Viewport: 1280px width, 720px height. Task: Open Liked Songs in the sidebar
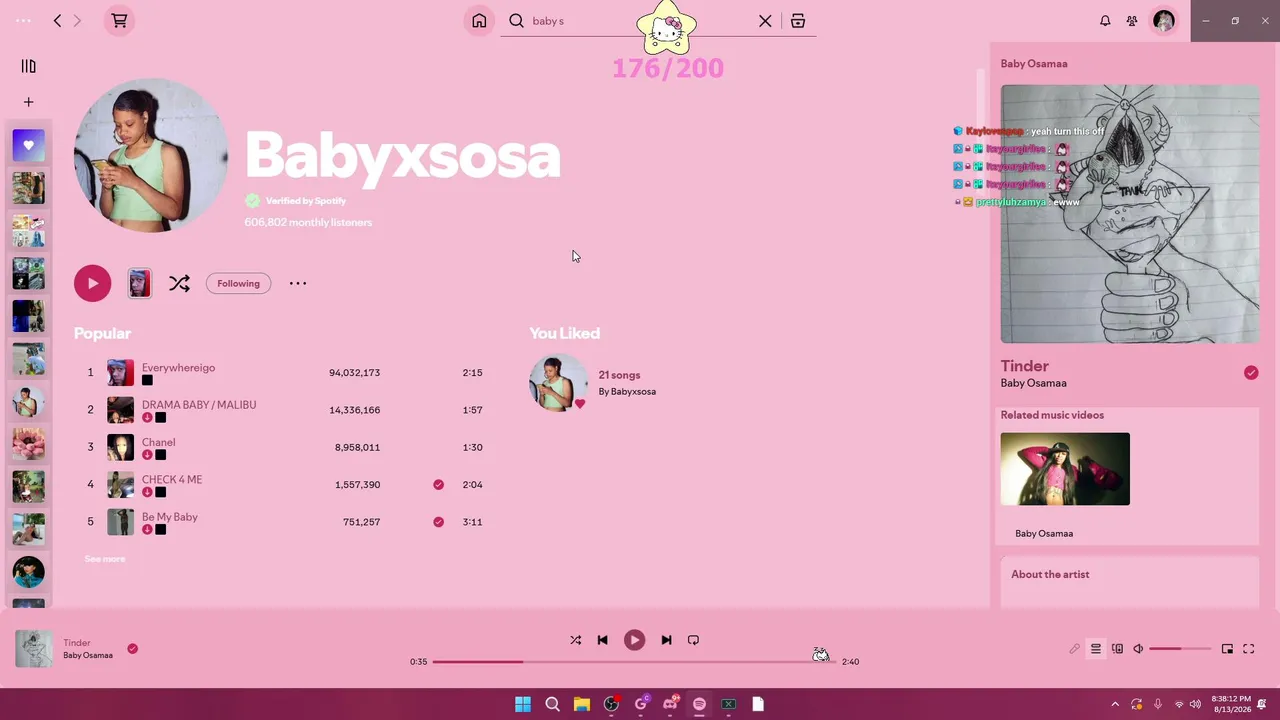tap(29, 146)
